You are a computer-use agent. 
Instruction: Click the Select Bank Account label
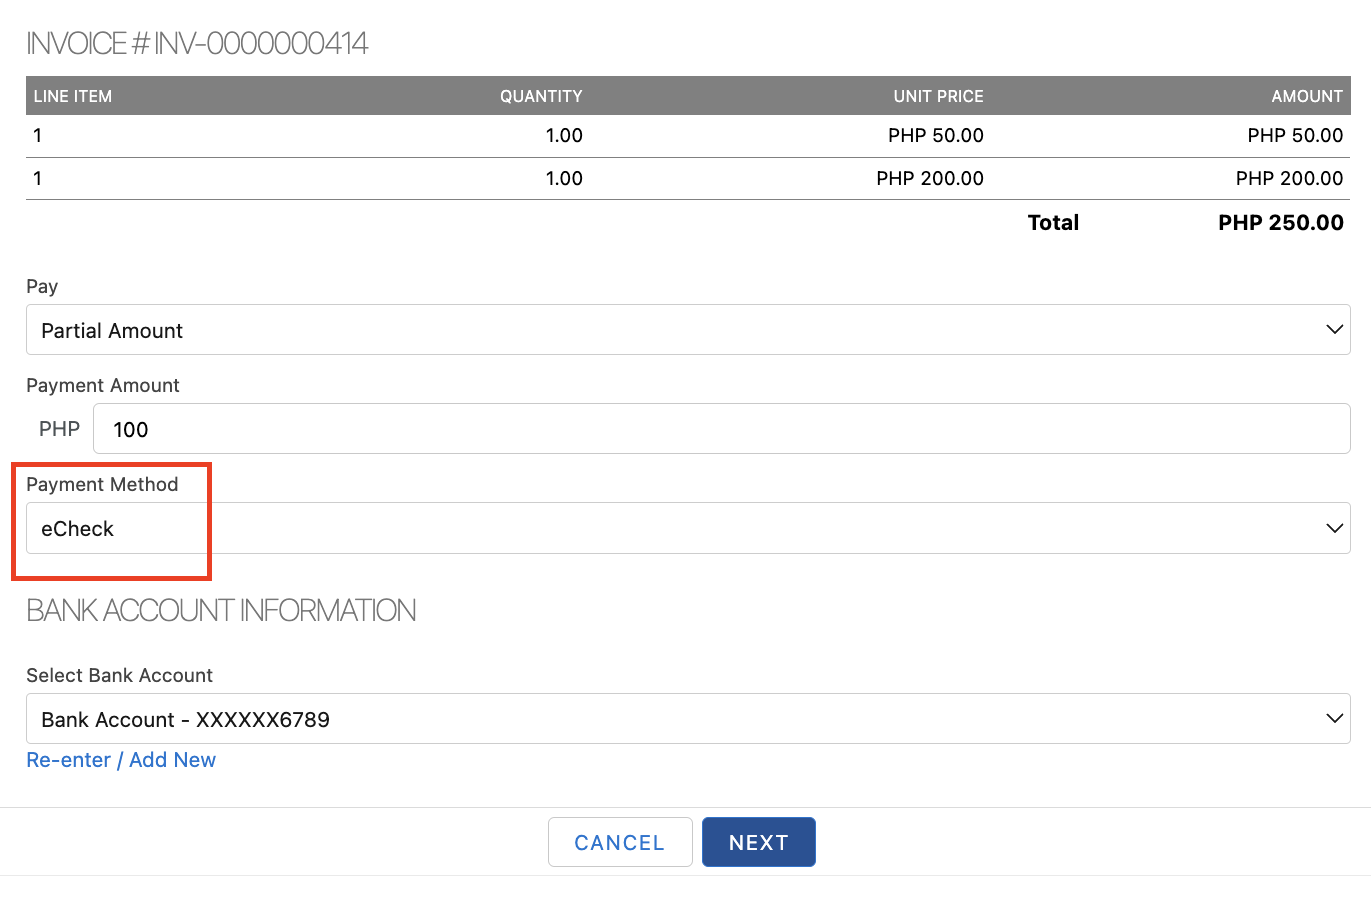coord(119,675)
